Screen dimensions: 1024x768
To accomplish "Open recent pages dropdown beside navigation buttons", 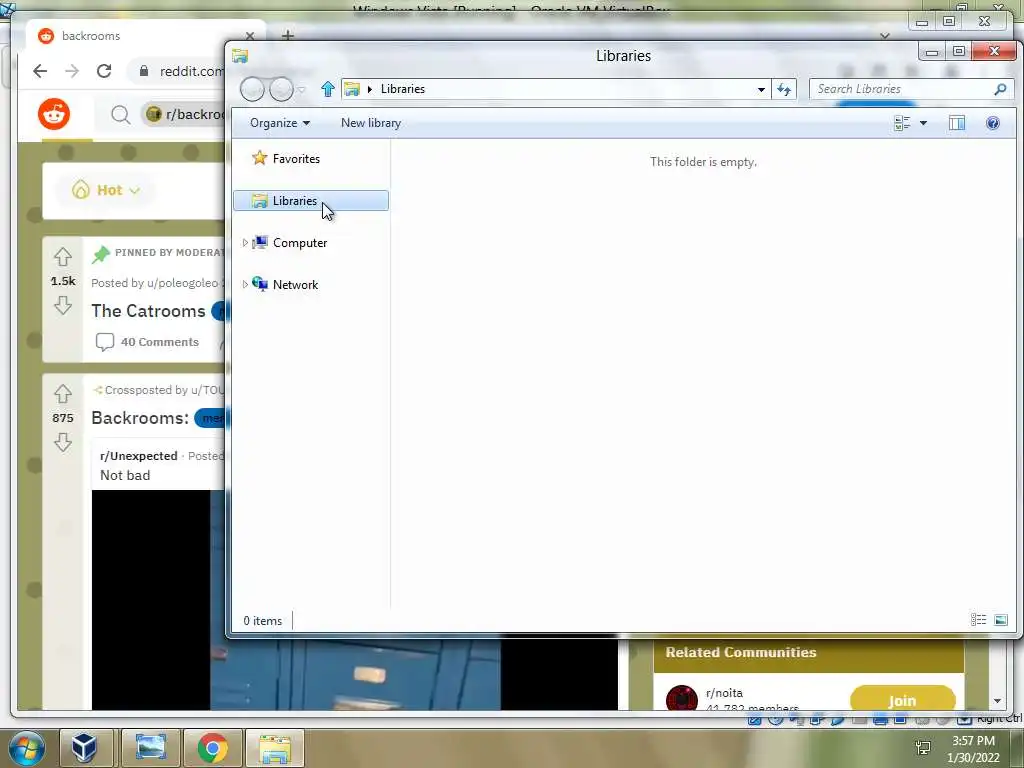I will pyautogui.click(x=301, y=90).
